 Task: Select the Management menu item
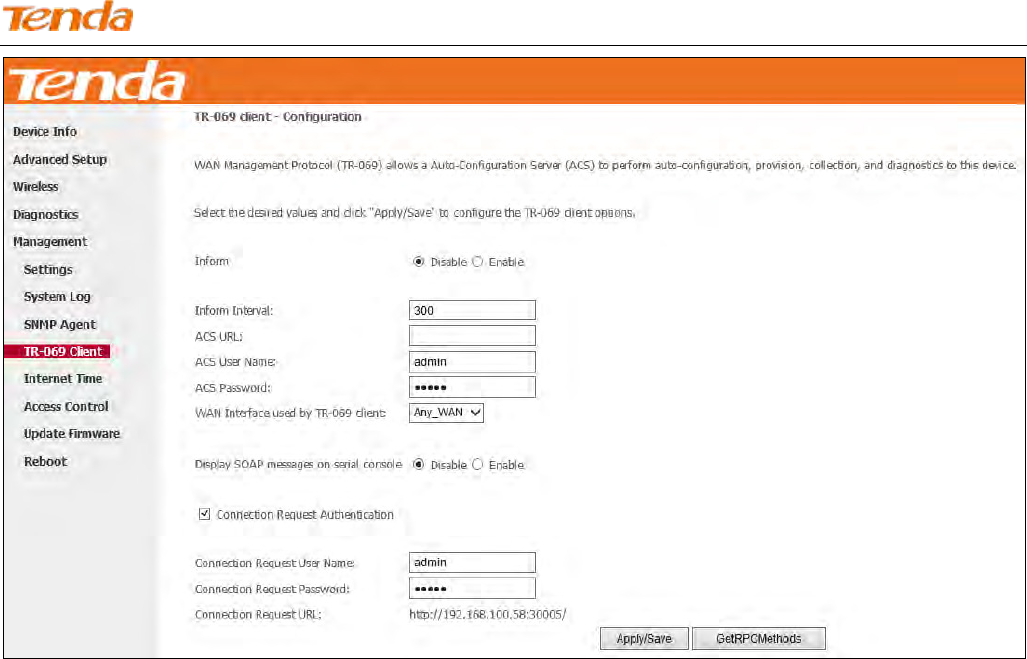tap(50, 242)
